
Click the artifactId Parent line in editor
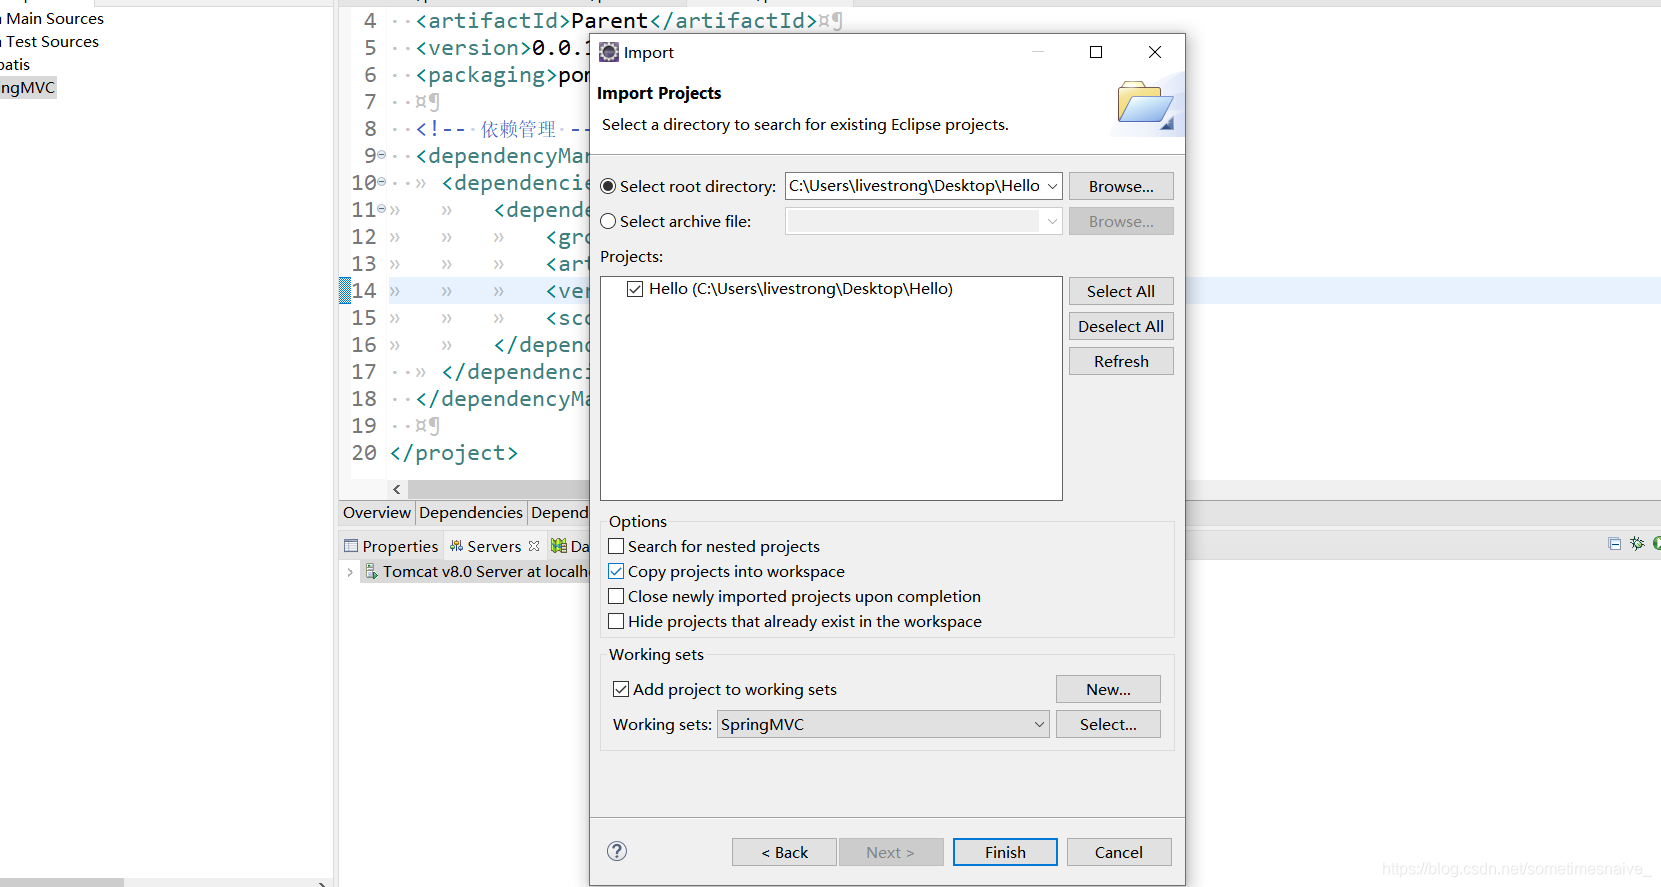pyautogui.click(x=617, y=20)
